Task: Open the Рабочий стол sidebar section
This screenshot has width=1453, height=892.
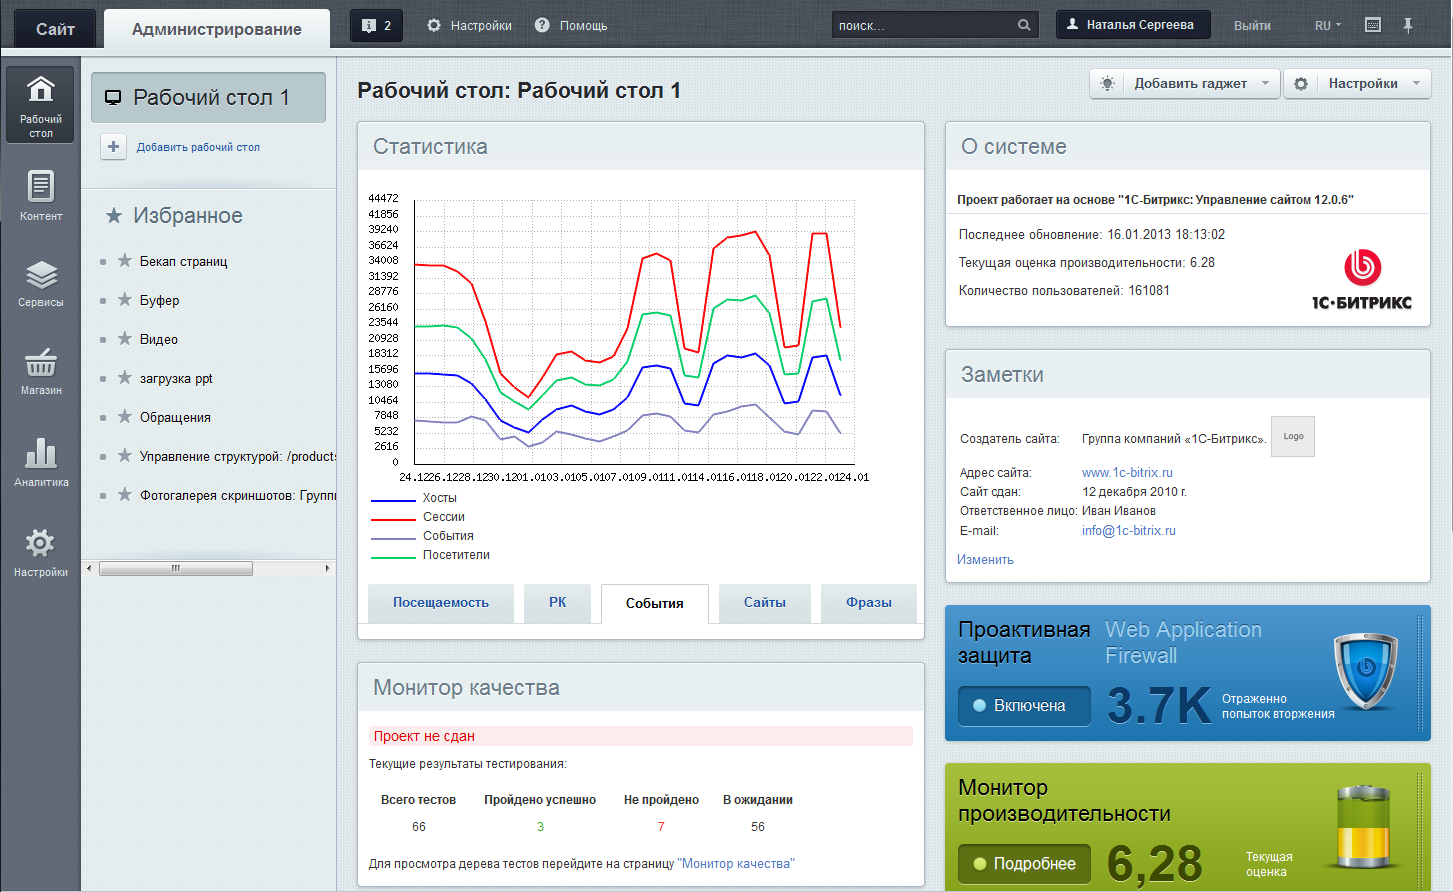Action: pos(40,104)
